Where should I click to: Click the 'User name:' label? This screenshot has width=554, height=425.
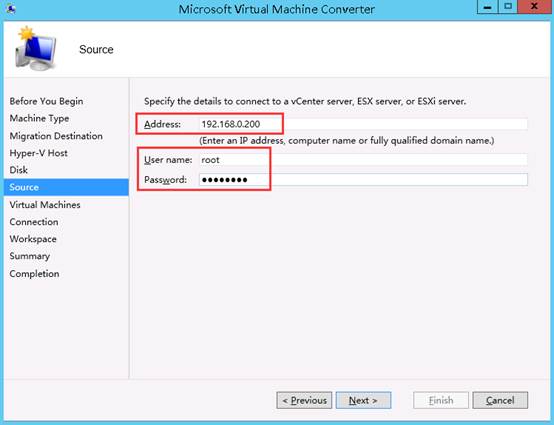coord(168,160)
